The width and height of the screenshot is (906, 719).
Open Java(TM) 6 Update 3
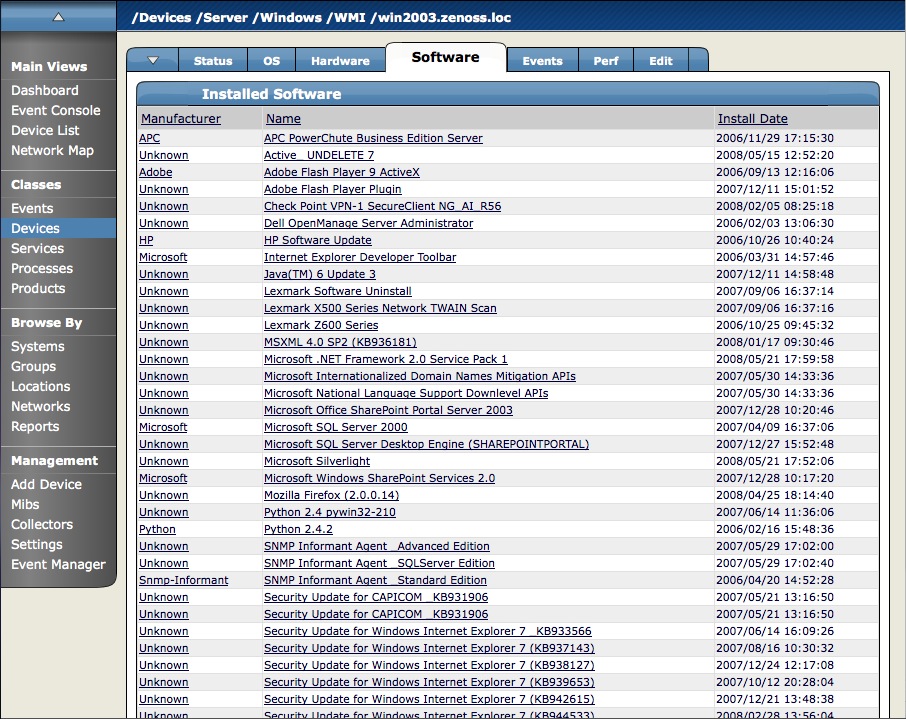320,274
